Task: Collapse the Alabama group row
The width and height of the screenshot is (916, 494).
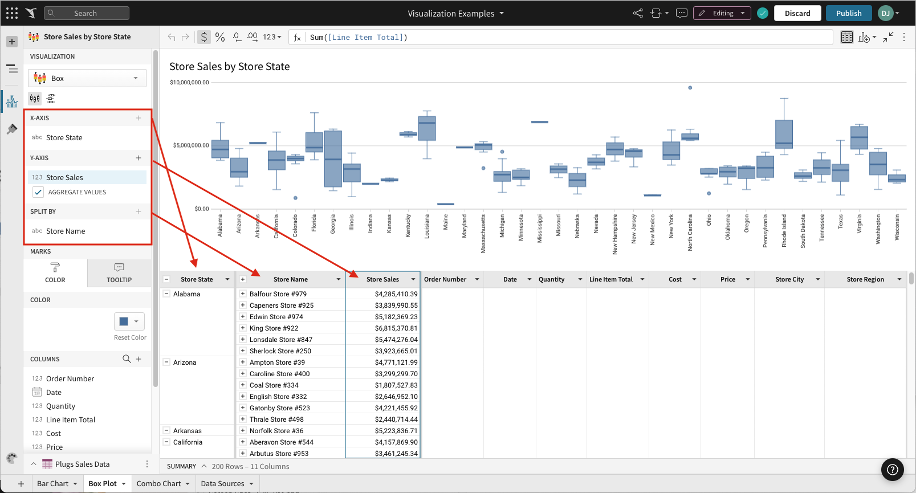Action: (166, 294)
